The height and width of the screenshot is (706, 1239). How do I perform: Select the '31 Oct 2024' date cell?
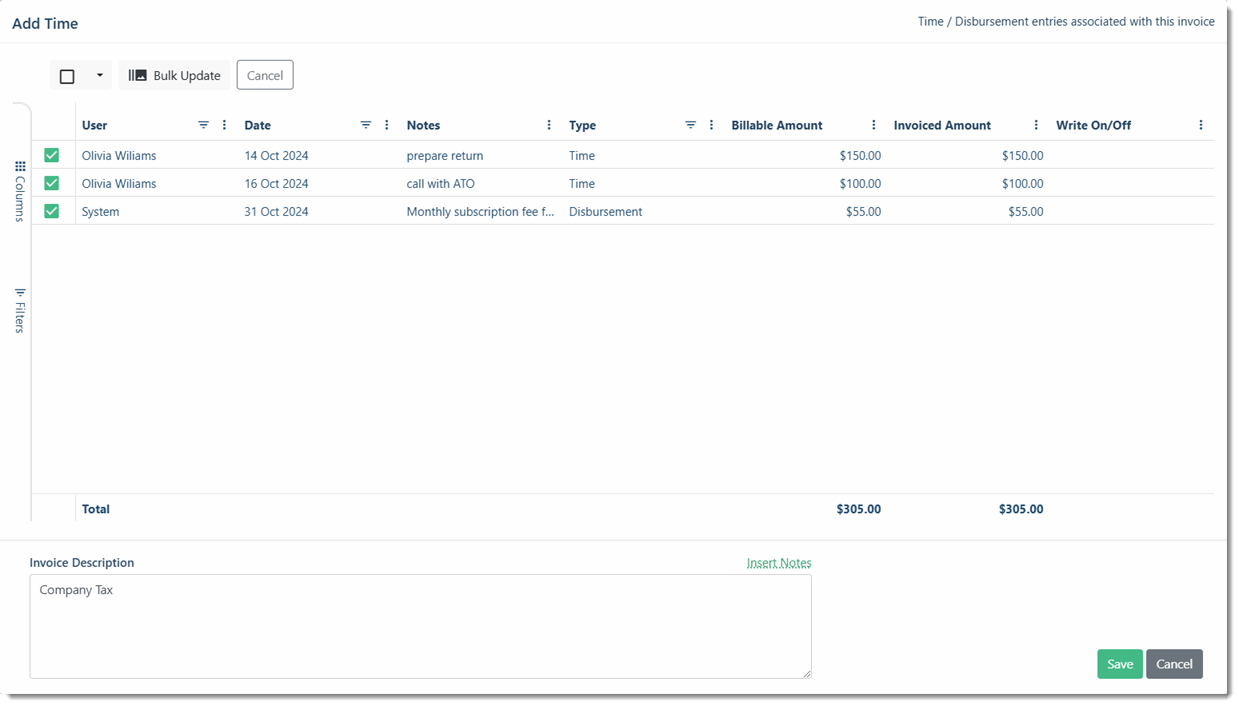(277, 211)
